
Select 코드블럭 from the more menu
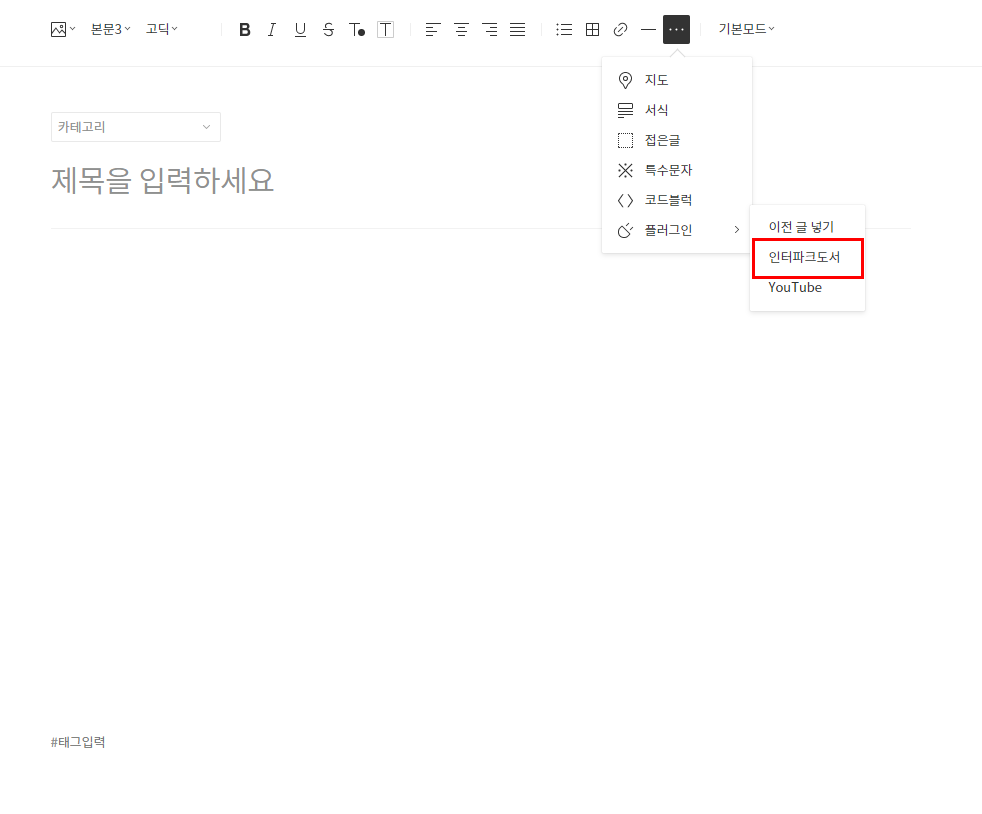[677, 200]
